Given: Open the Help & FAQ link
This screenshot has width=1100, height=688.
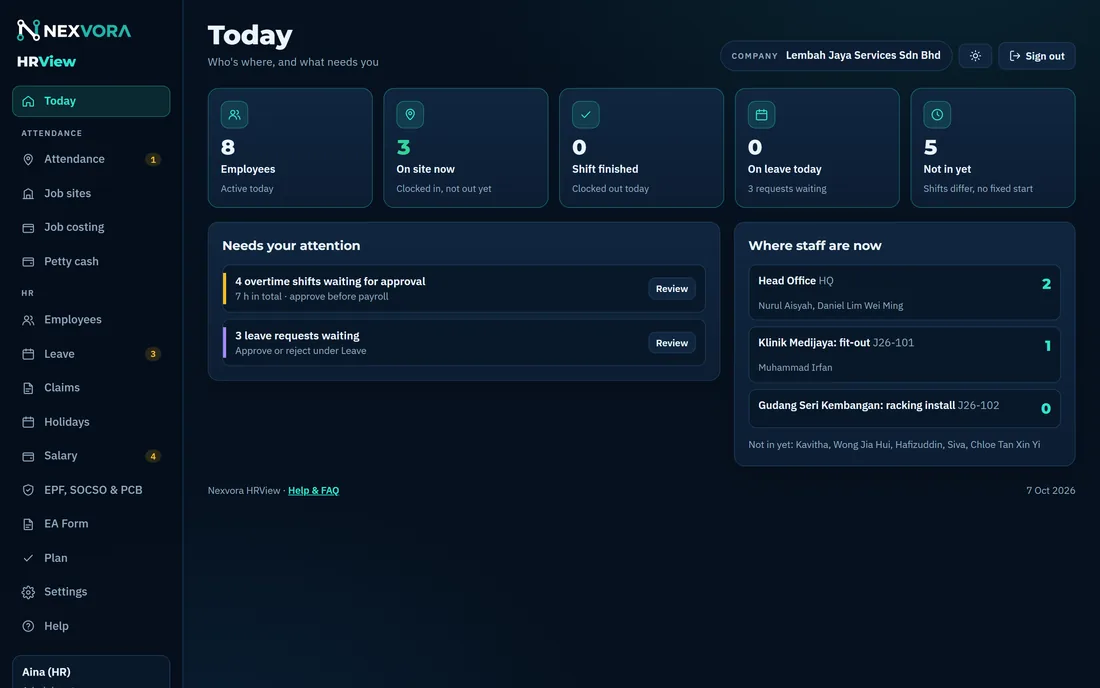Looking at the screenshot, I should click(x=314, y=491).
